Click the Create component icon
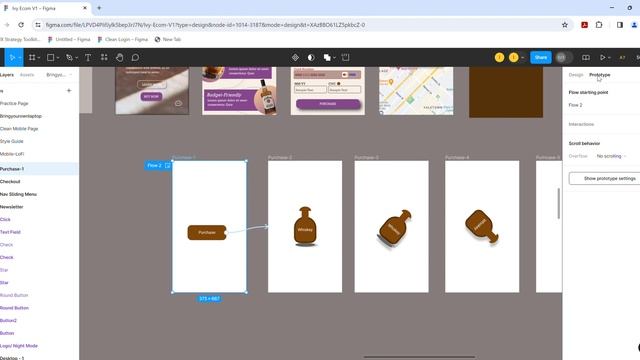Screen dimensions: 640x360 295,58
